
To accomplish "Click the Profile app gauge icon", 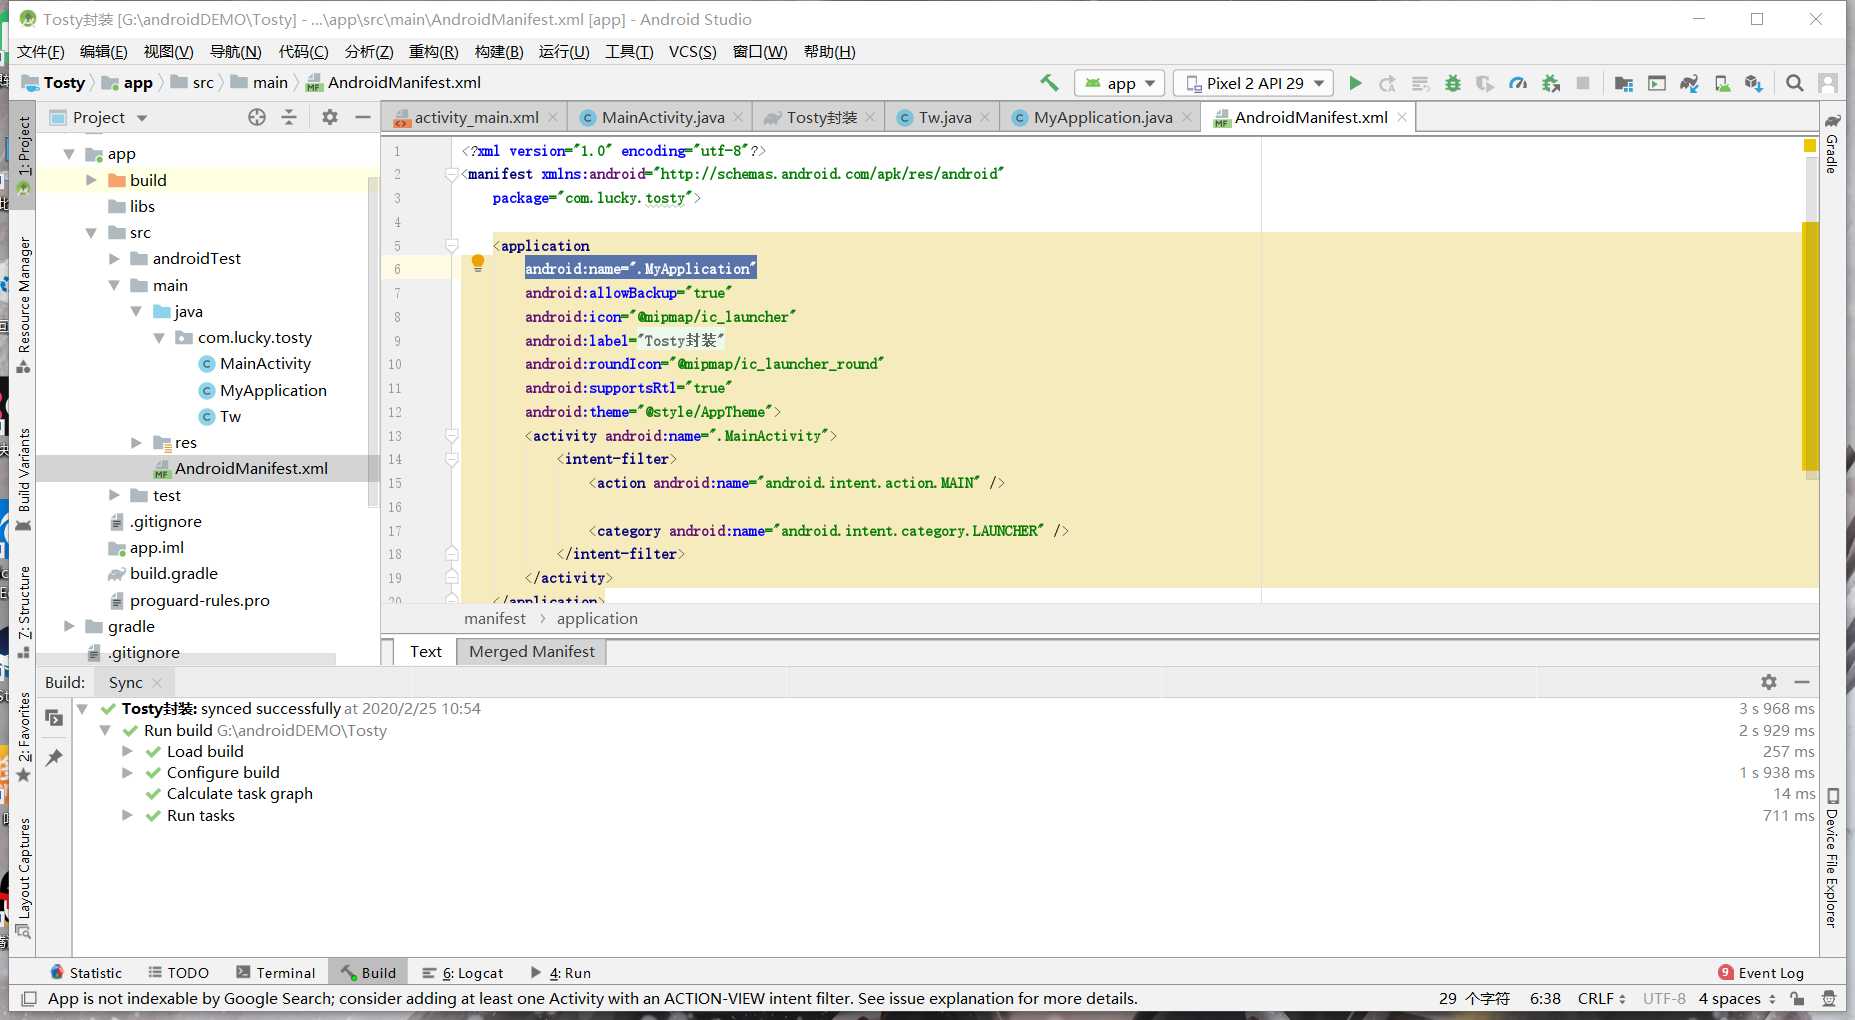I will coord(1518,83).
